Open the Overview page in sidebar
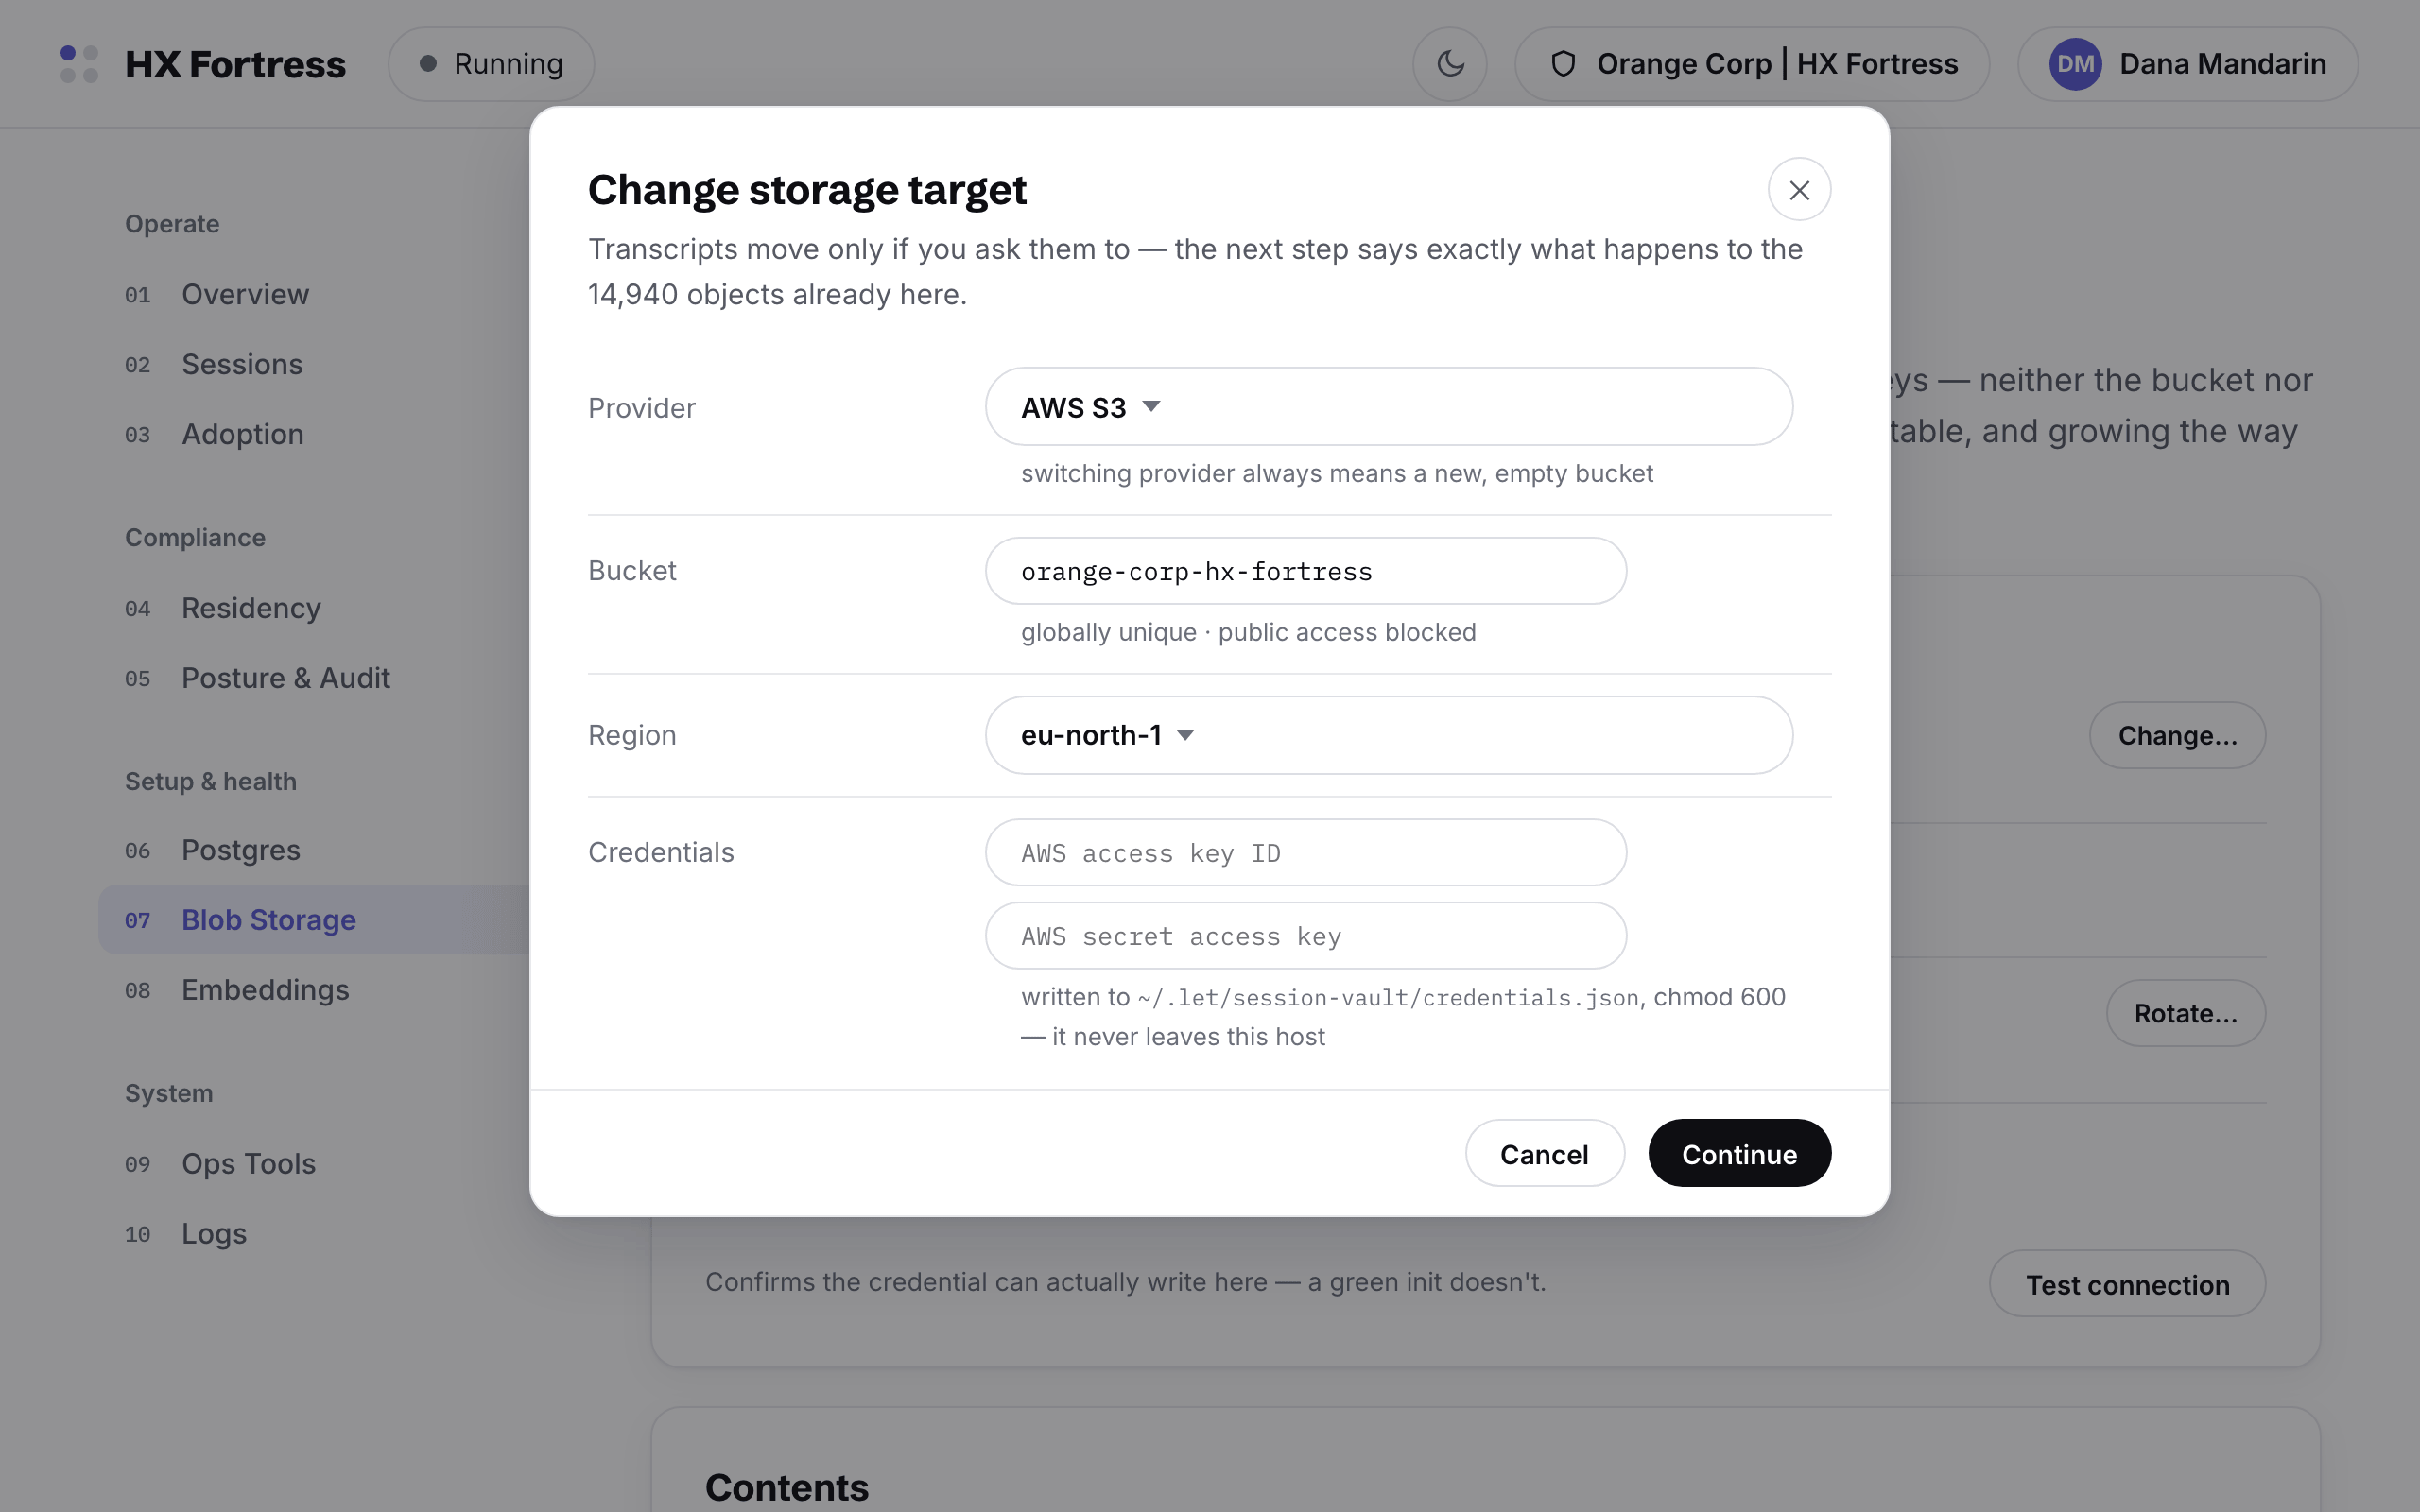The width and height of the screenshot is (2420, 1512). pos(315,294)
